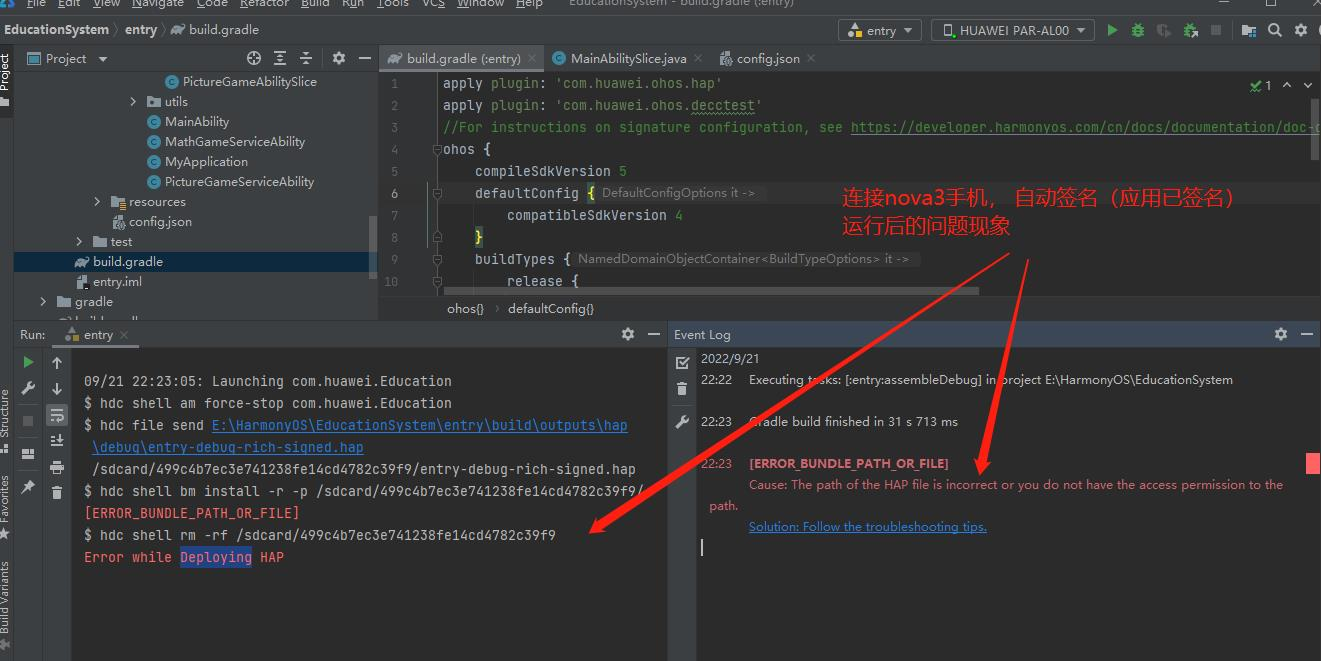Close the config.json editor tab

[811, 59]
